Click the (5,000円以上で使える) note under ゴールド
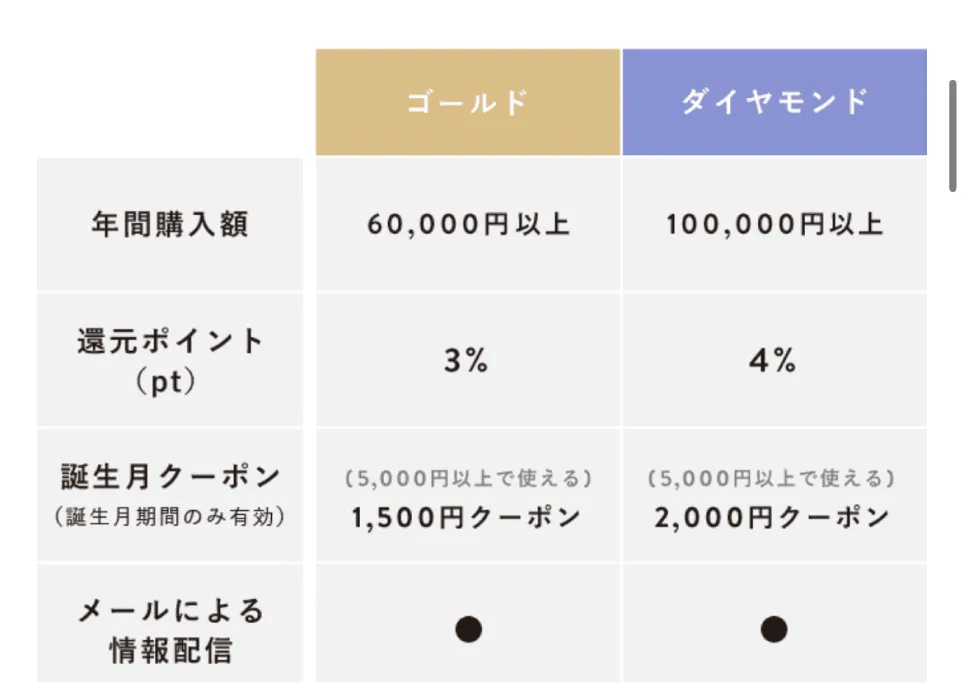The image size is (964, 683). pos(467,479)
